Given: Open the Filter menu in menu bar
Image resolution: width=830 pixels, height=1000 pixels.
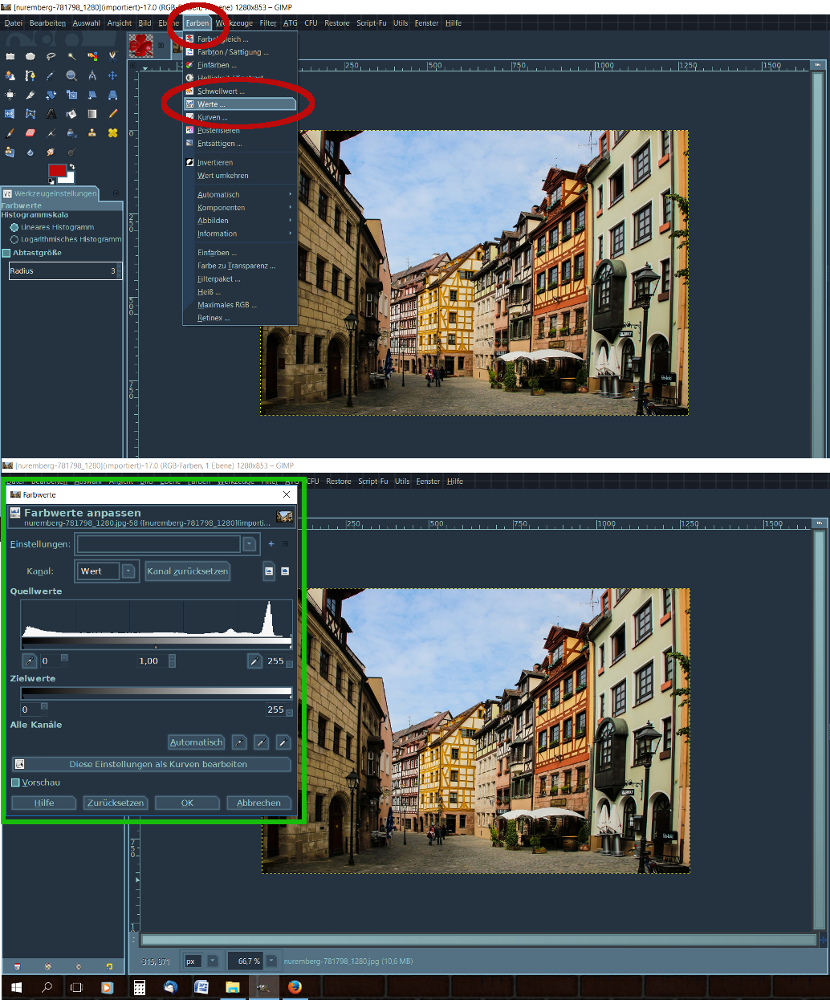Looking at the screenshot, I should (x=268, y=22).
